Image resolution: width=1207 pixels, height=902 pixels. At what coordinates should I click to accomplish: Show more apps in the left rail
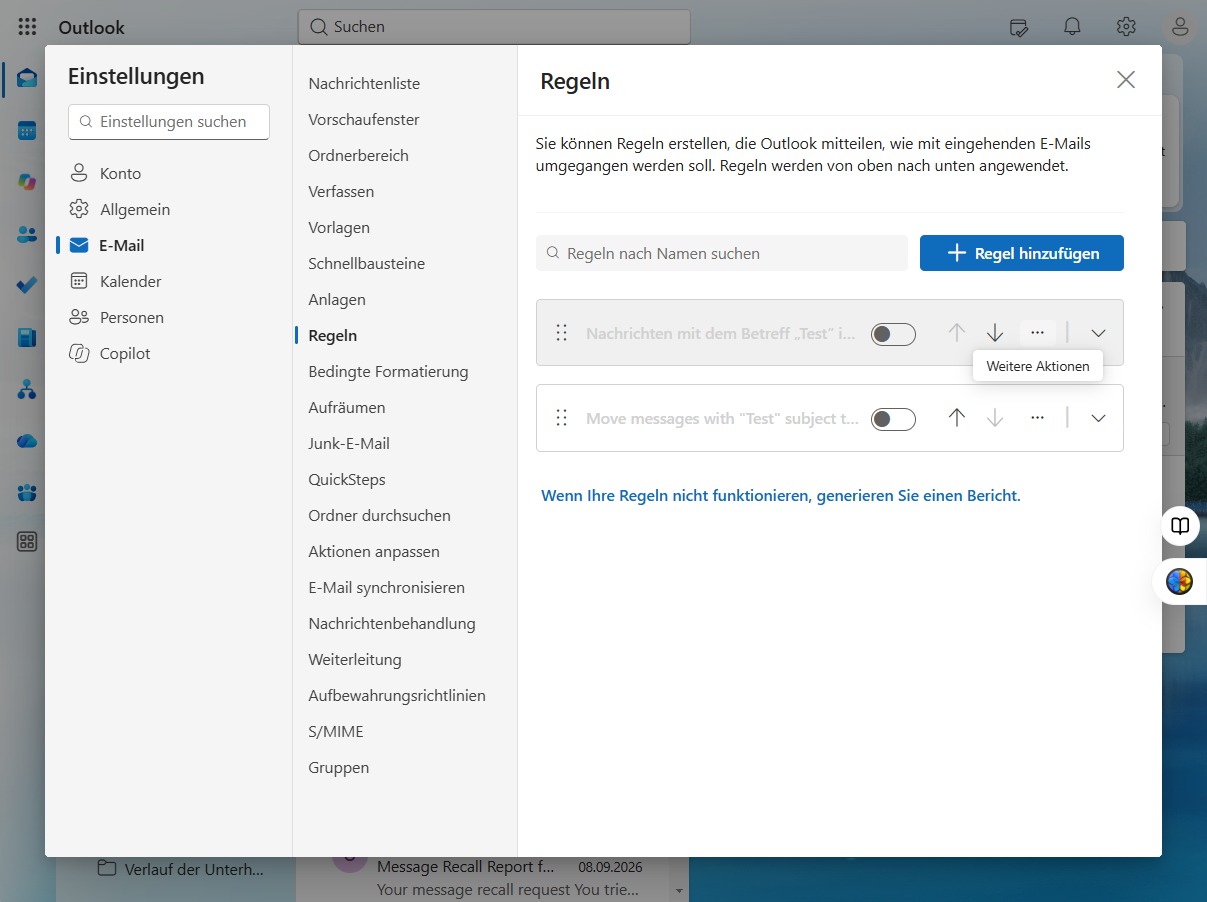27,542
